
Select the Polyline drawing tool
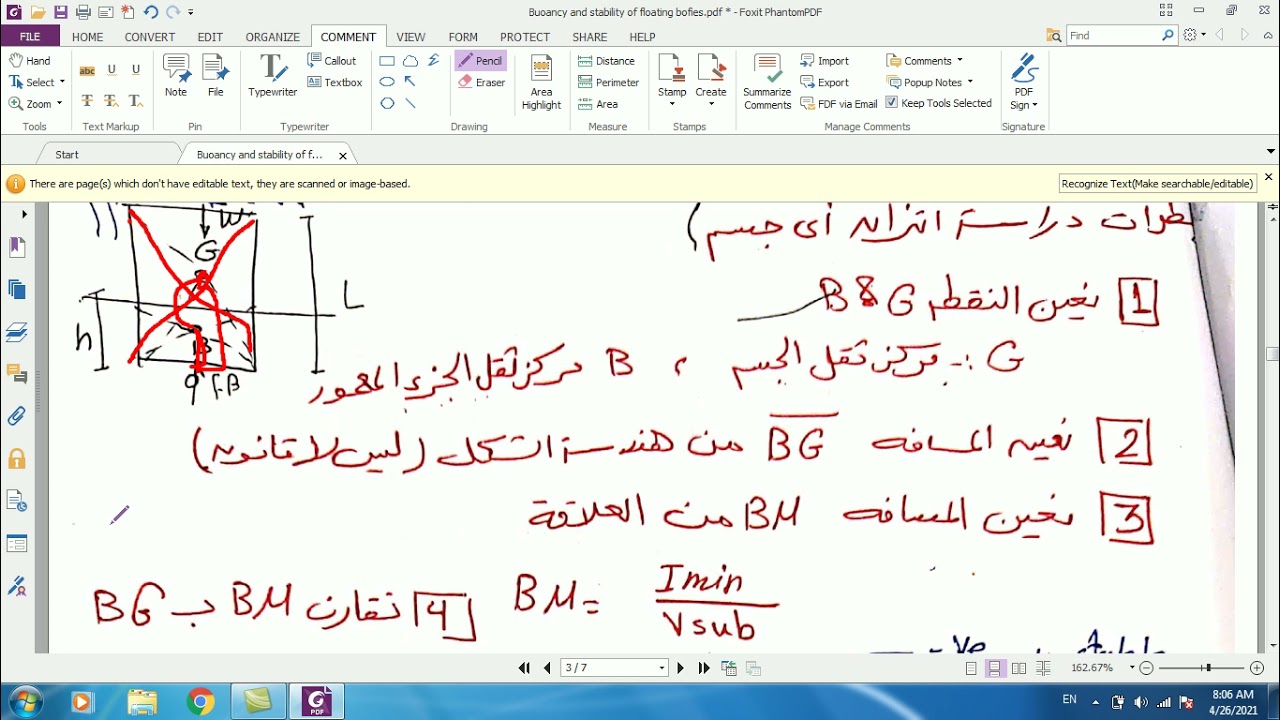433,61
